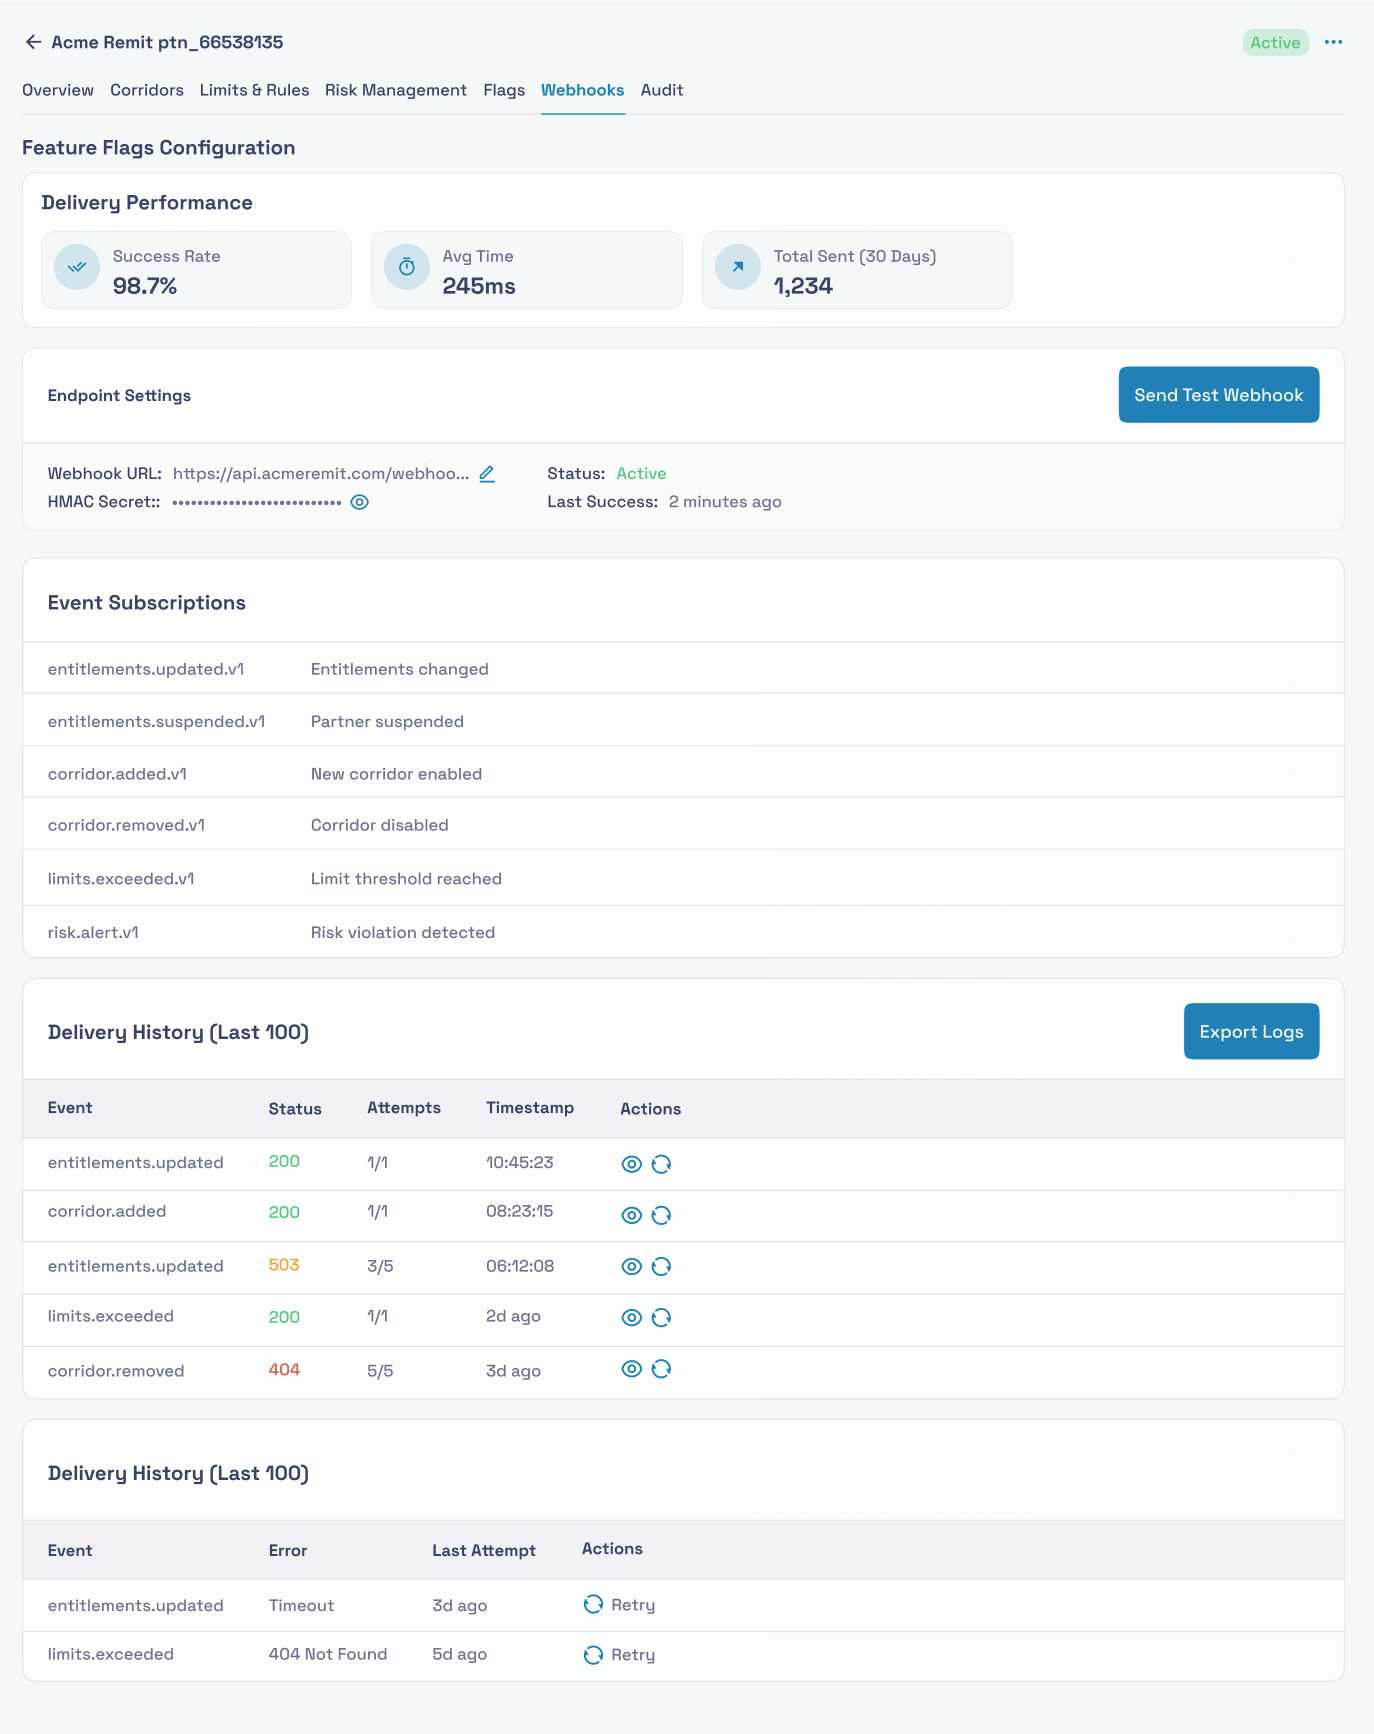
Task: Retry the entitlements.updated Timeout delivery
Action: tap(619, 1604)
